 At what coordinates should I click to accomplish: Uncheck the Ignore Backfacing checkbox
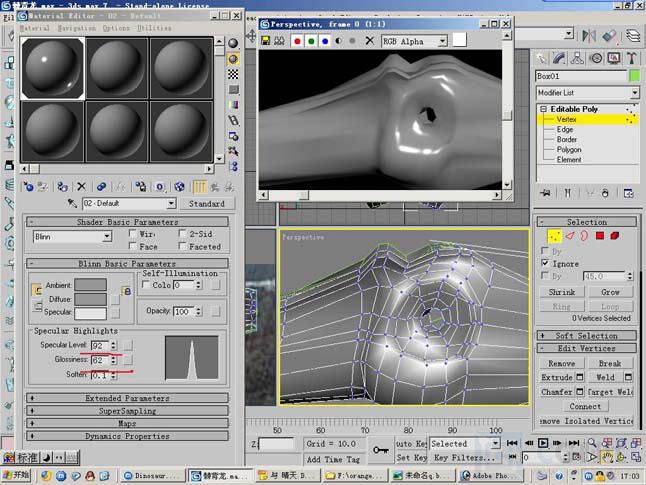pyautogui.click(x=545, y=263)
